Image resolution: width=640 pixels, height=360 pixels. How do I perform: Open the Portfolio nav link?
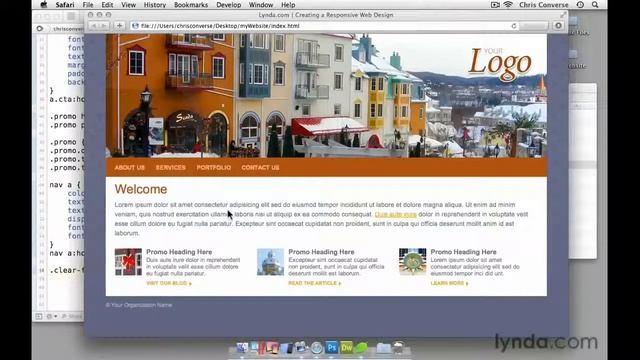(213, 167)
